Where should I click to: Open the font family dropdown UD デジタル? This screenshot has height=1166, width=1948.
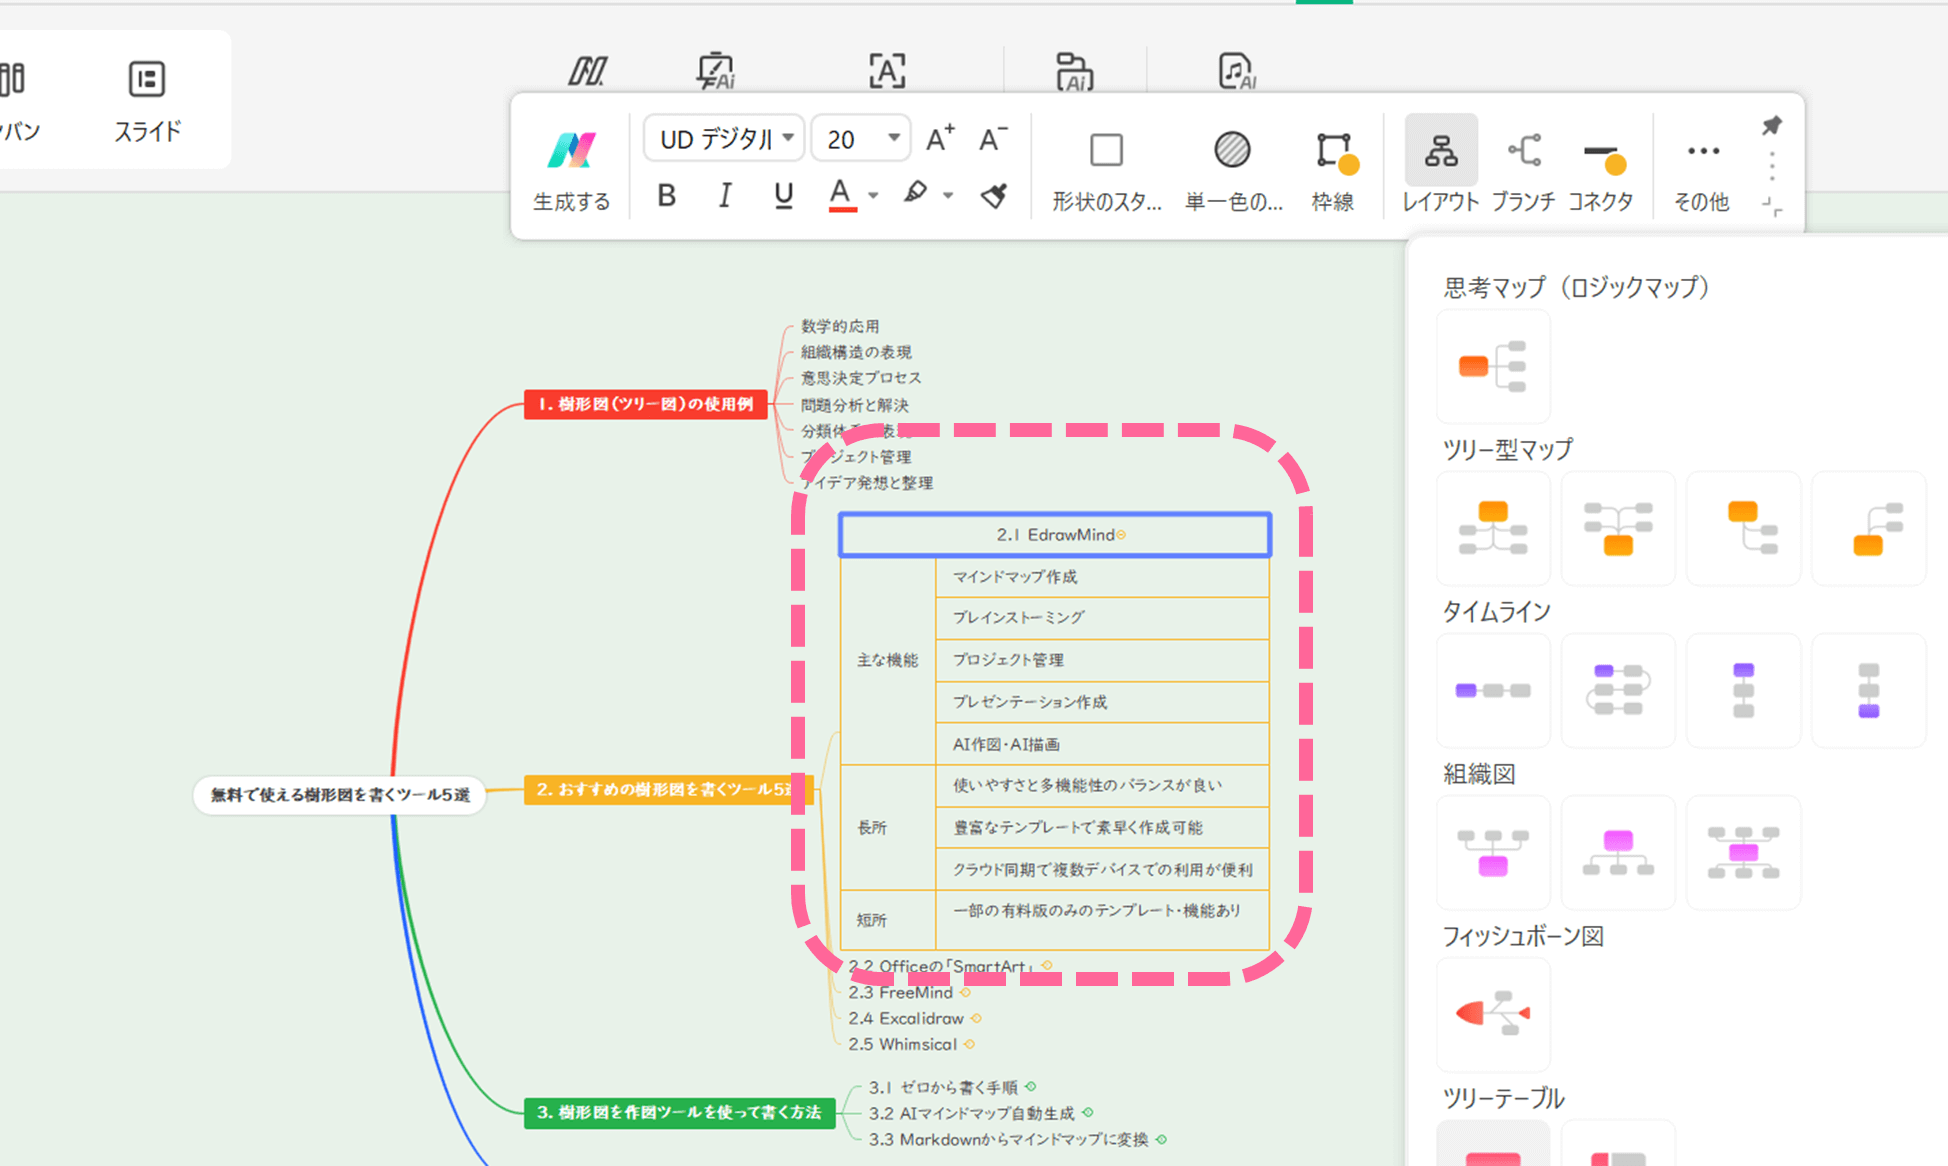coord(724,138)
